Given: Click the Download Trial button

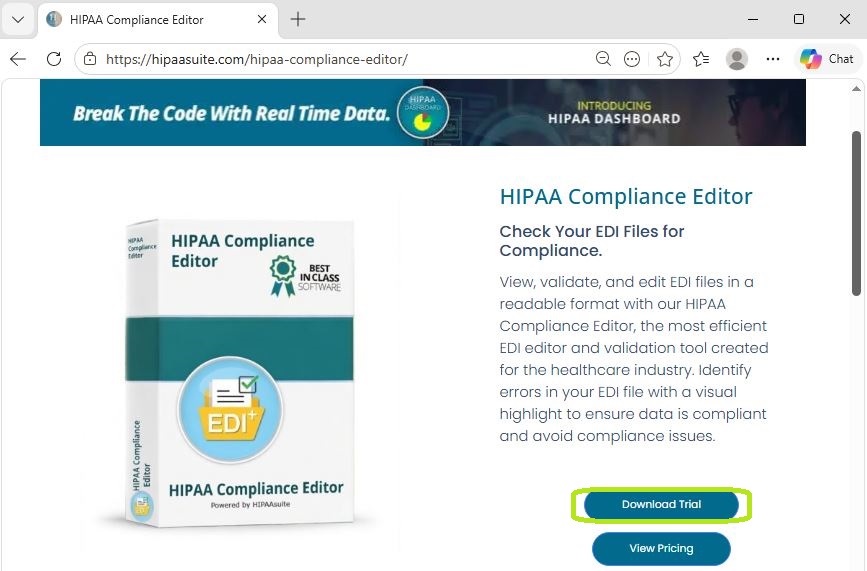Looking at the screenshot, I should click(661, 504).
